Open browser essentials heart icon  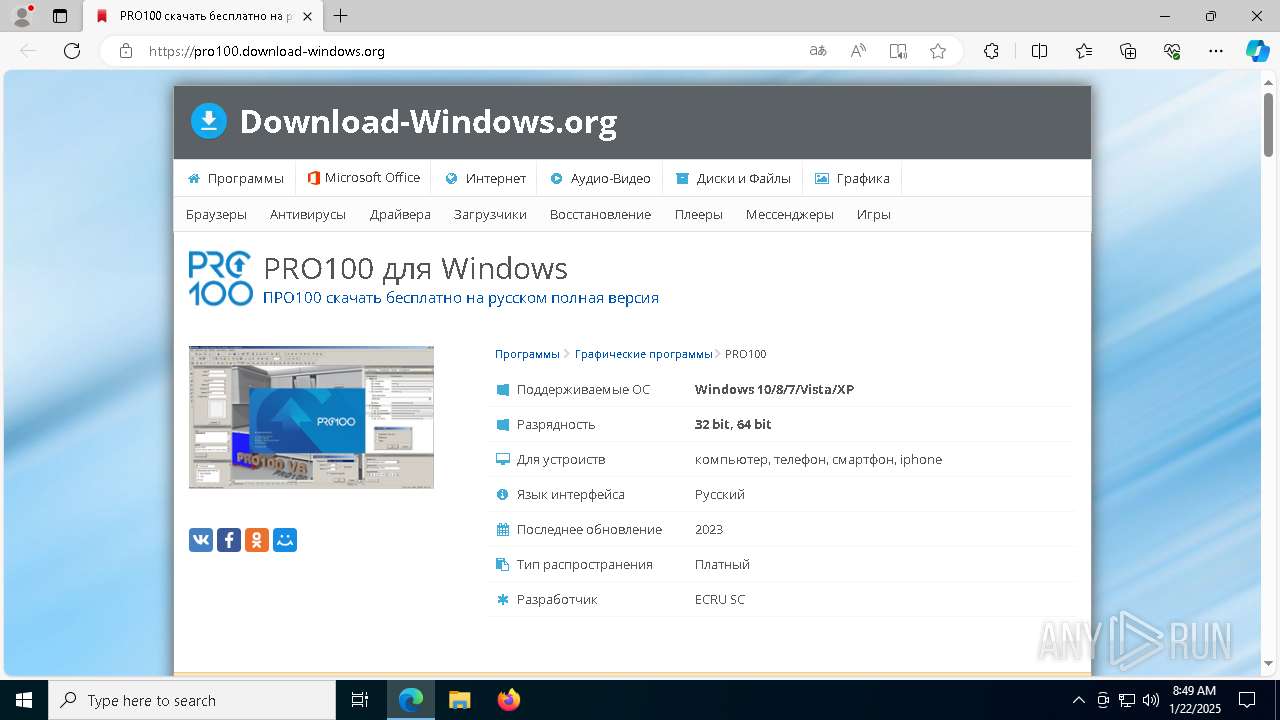[x=1172, y=51]
